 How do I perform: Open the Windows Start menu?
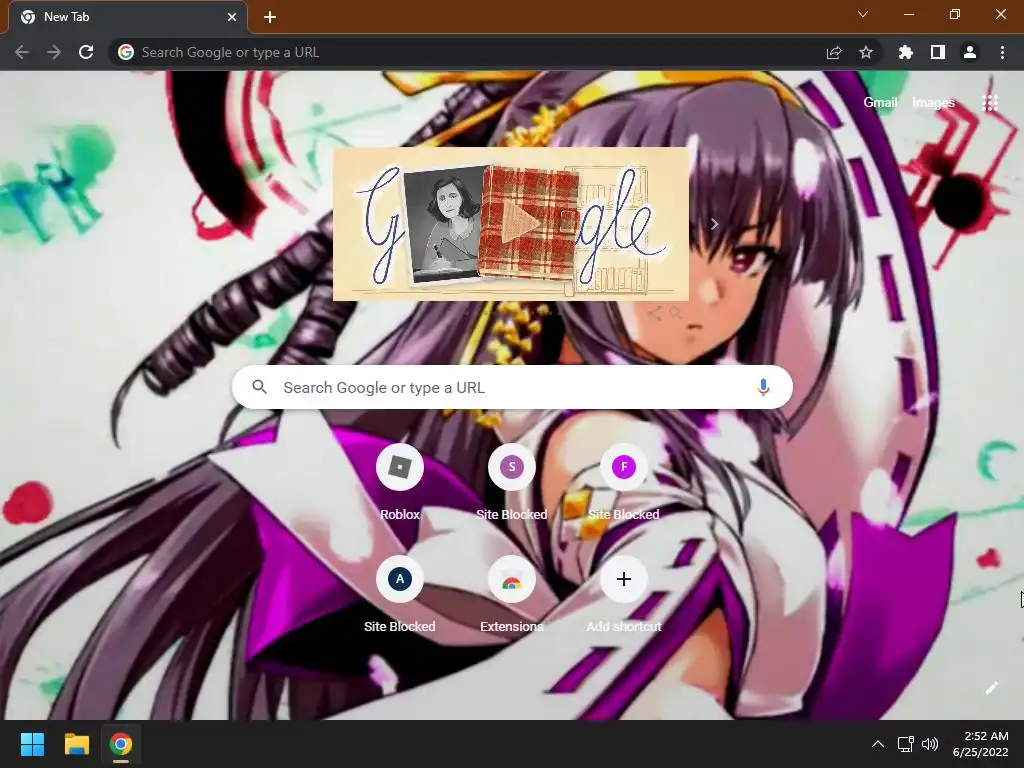coord(32,744)
